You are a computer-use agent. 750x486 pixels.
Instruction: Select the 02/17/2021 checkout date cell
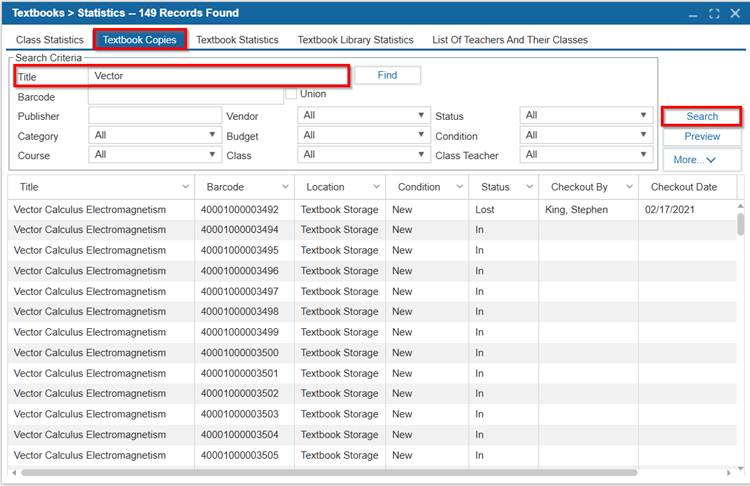[687, 210]
